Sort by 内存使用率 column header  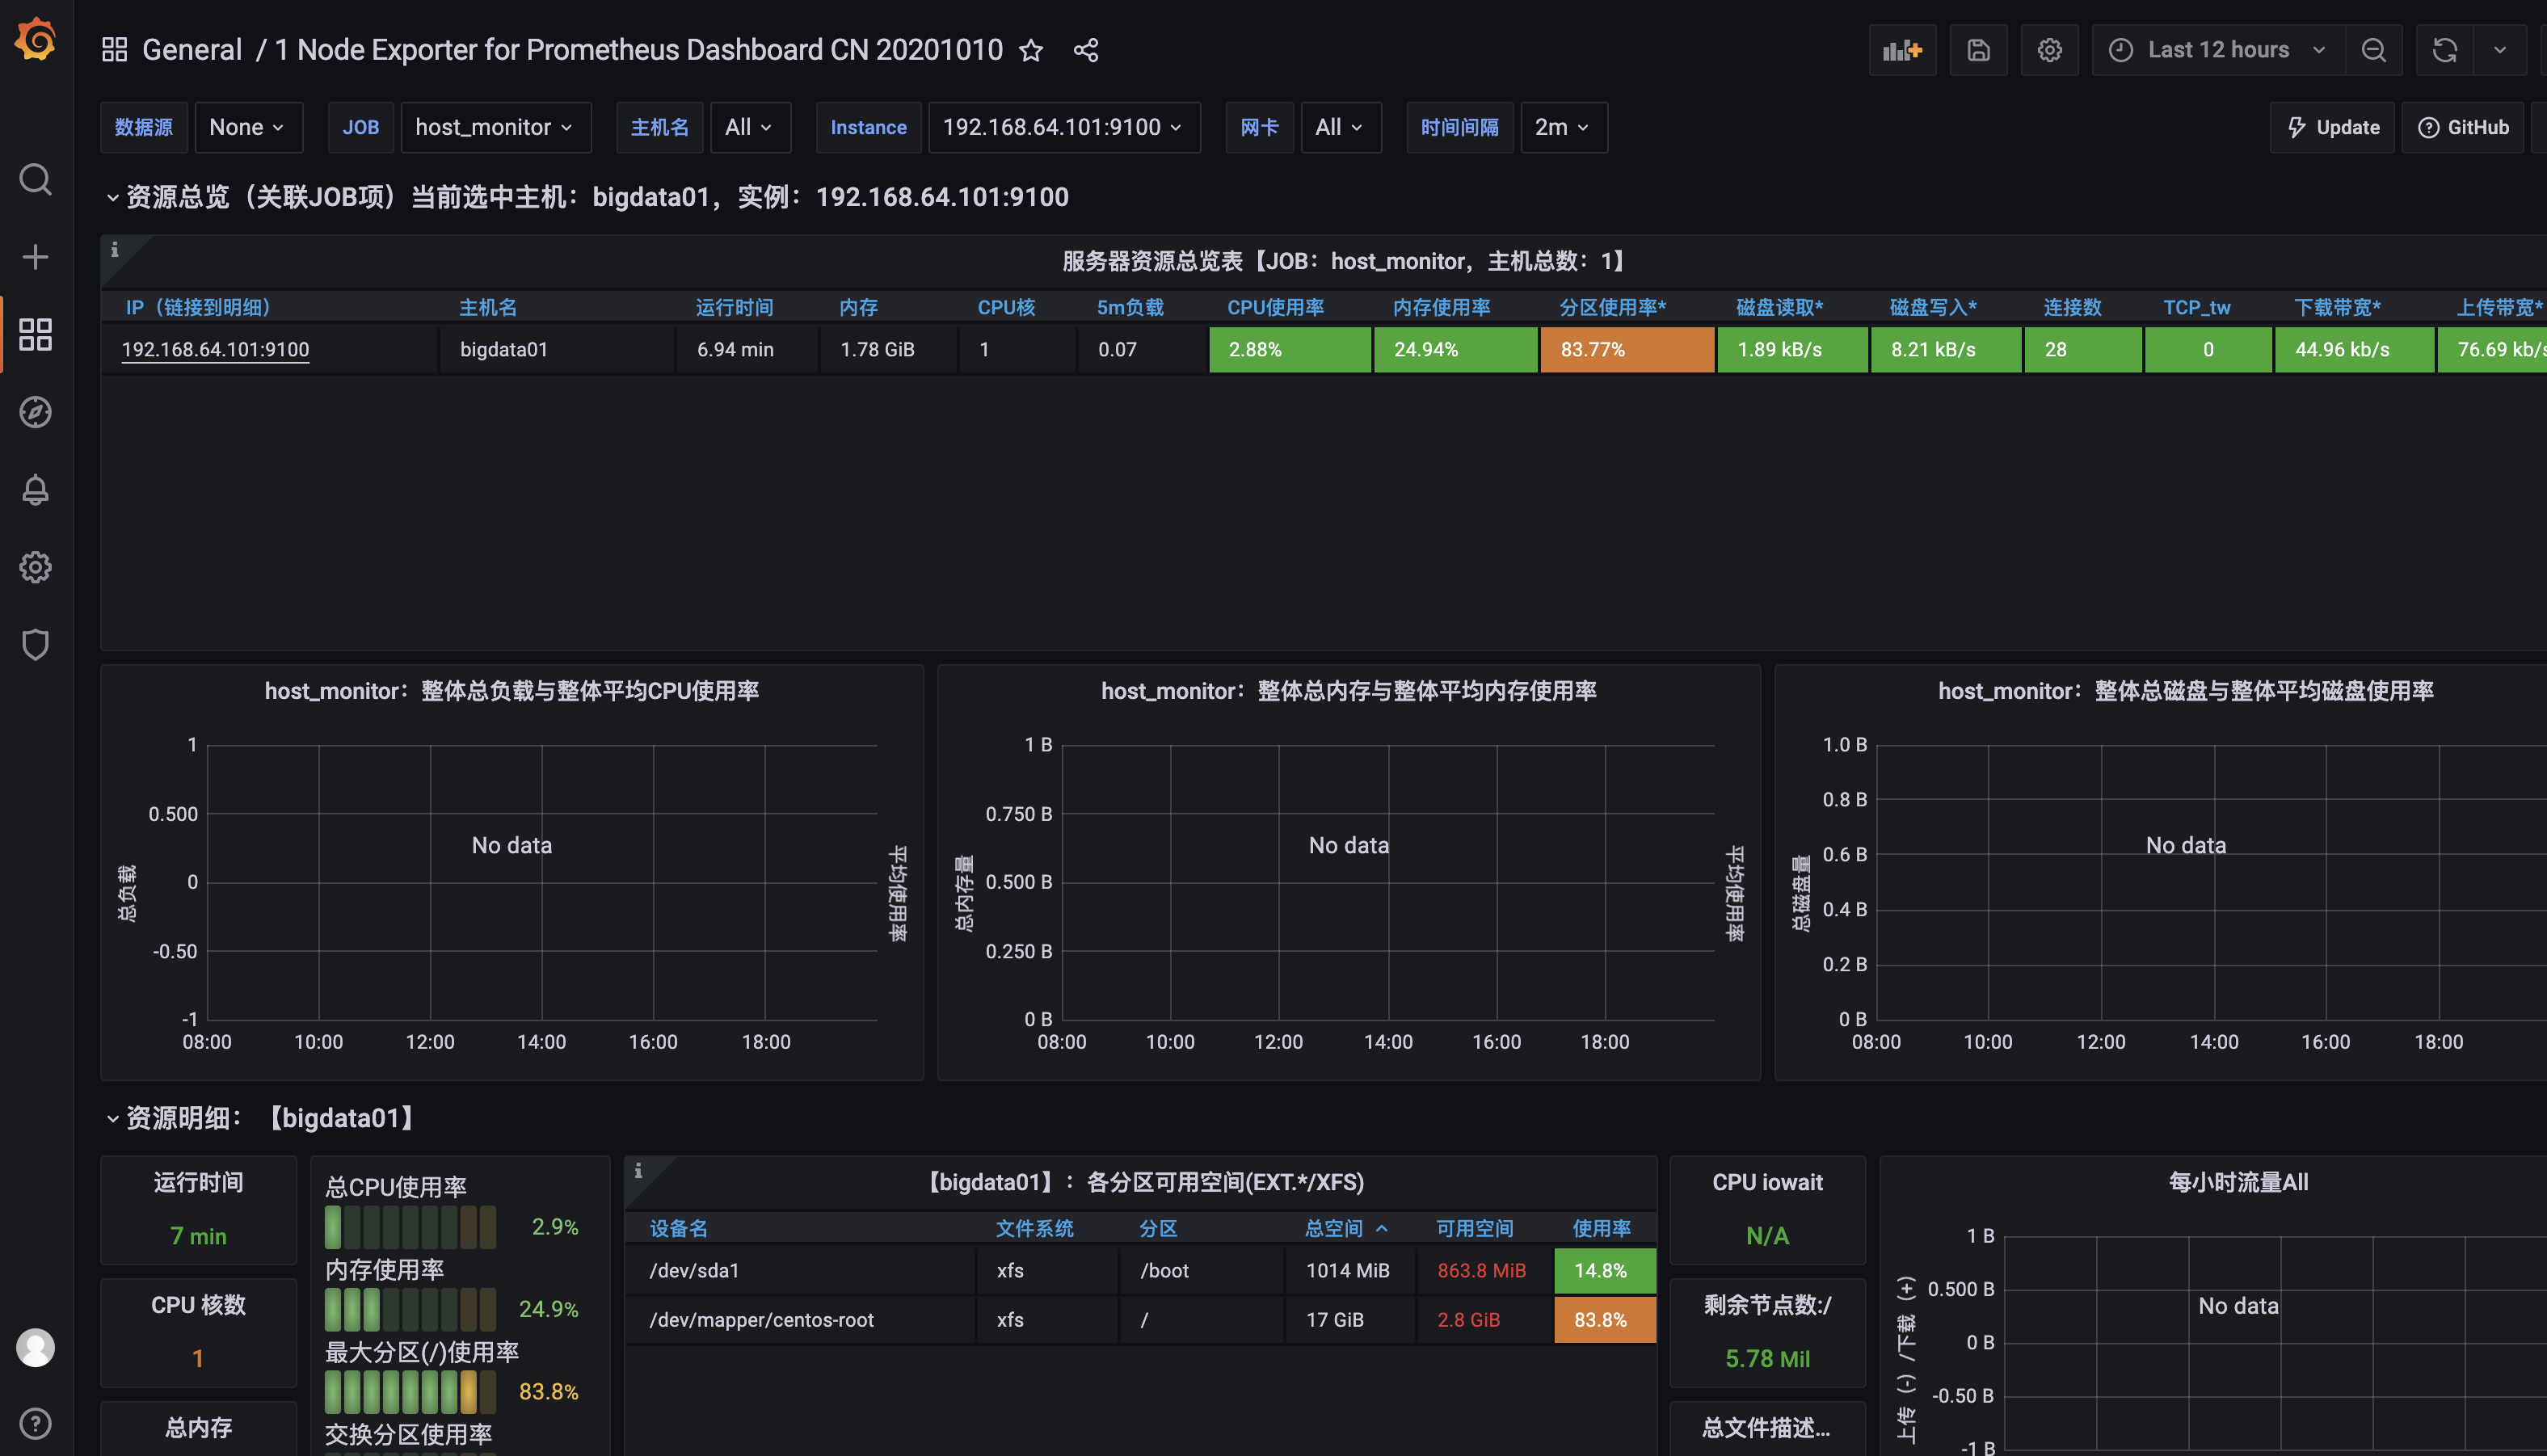1442,307
